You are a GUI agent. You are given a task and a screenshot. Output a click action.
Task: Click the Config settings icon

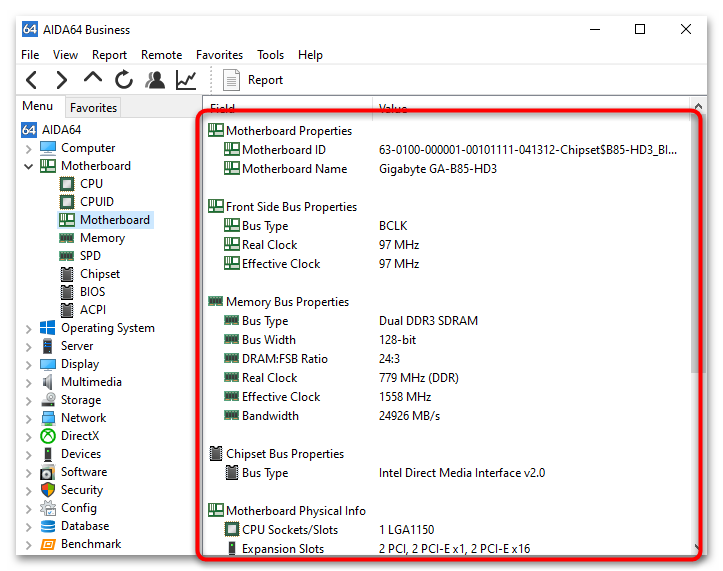tap(47, 508)
